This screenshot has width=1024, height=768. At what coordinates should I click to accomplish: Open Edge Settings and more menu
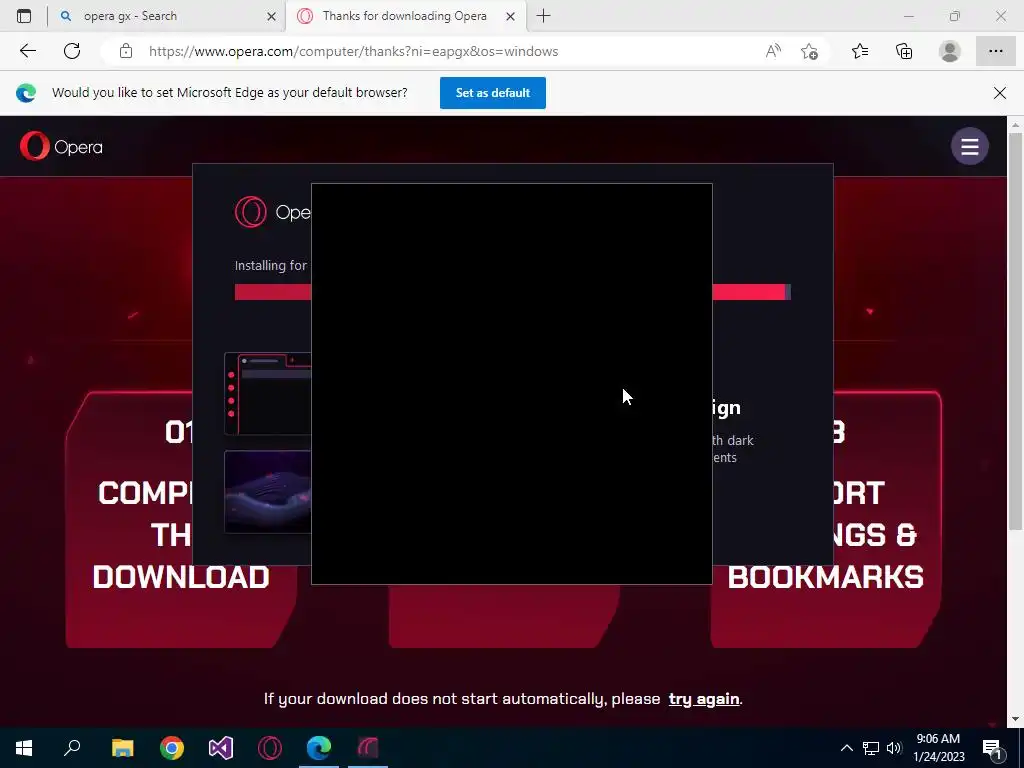click(x=995, y=51)
